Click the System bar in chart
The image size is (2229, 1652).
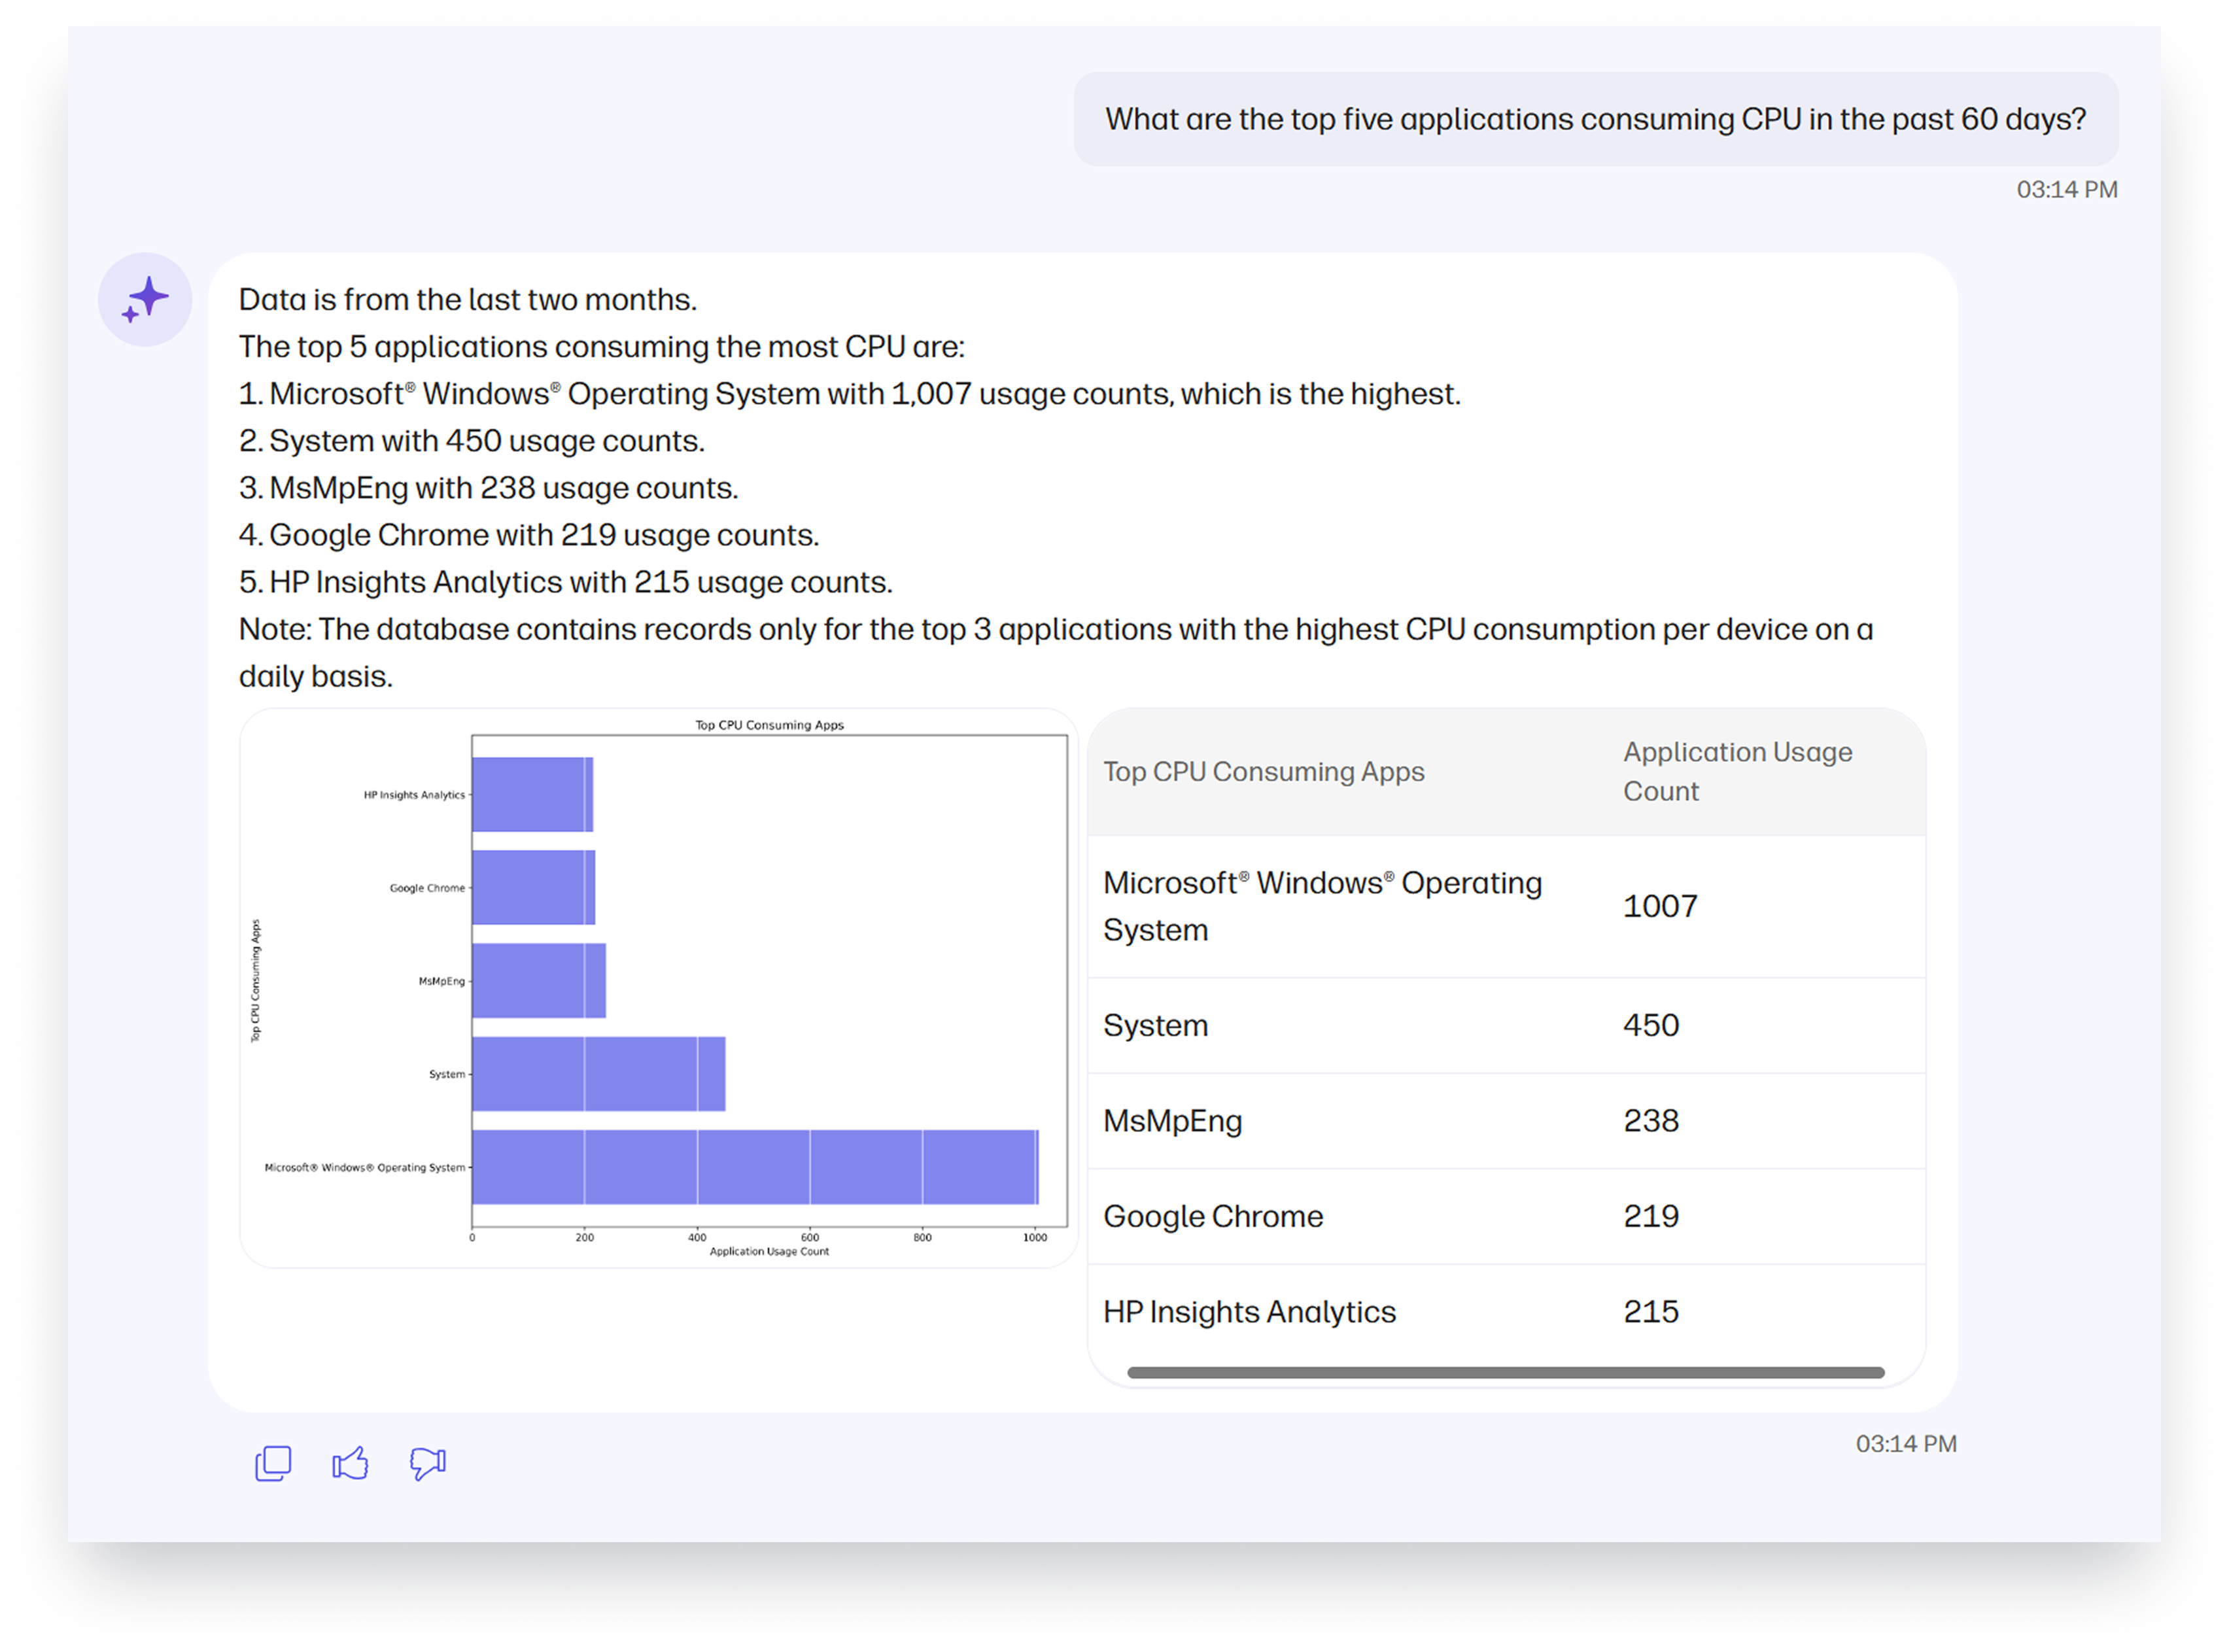click(599, 1075)
